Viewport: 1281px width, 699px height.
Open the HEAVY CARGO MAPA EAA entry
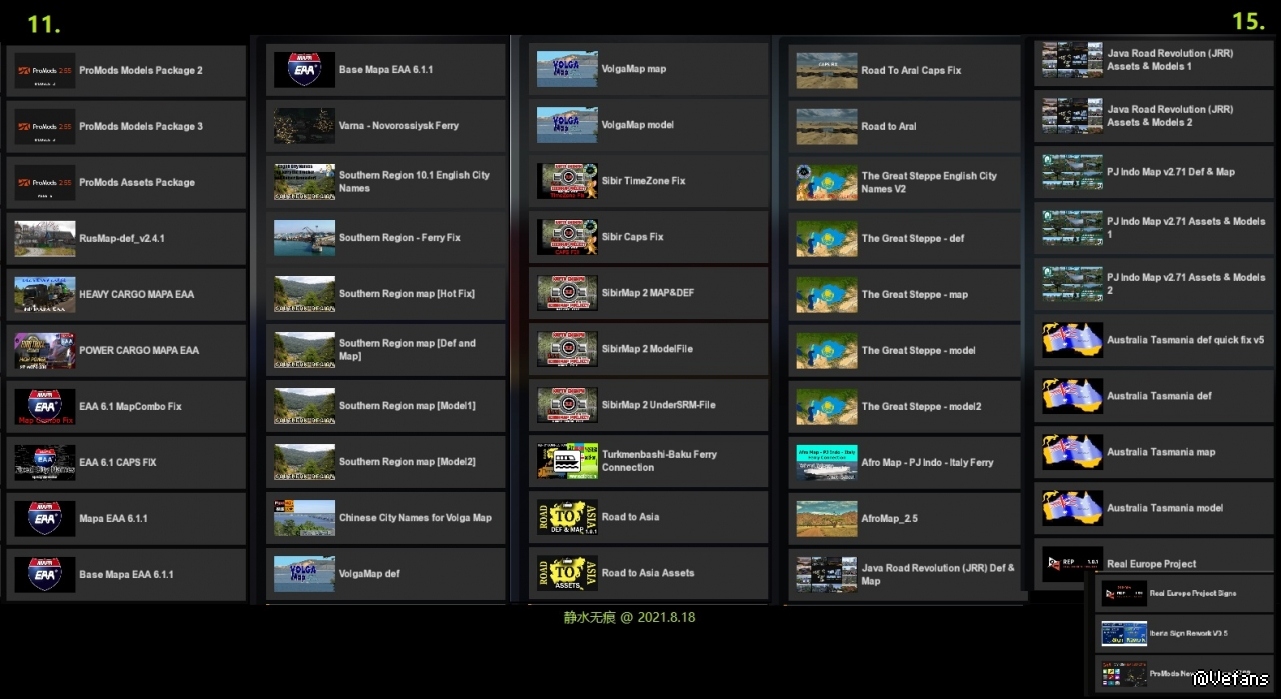click(x=126, y=295)
